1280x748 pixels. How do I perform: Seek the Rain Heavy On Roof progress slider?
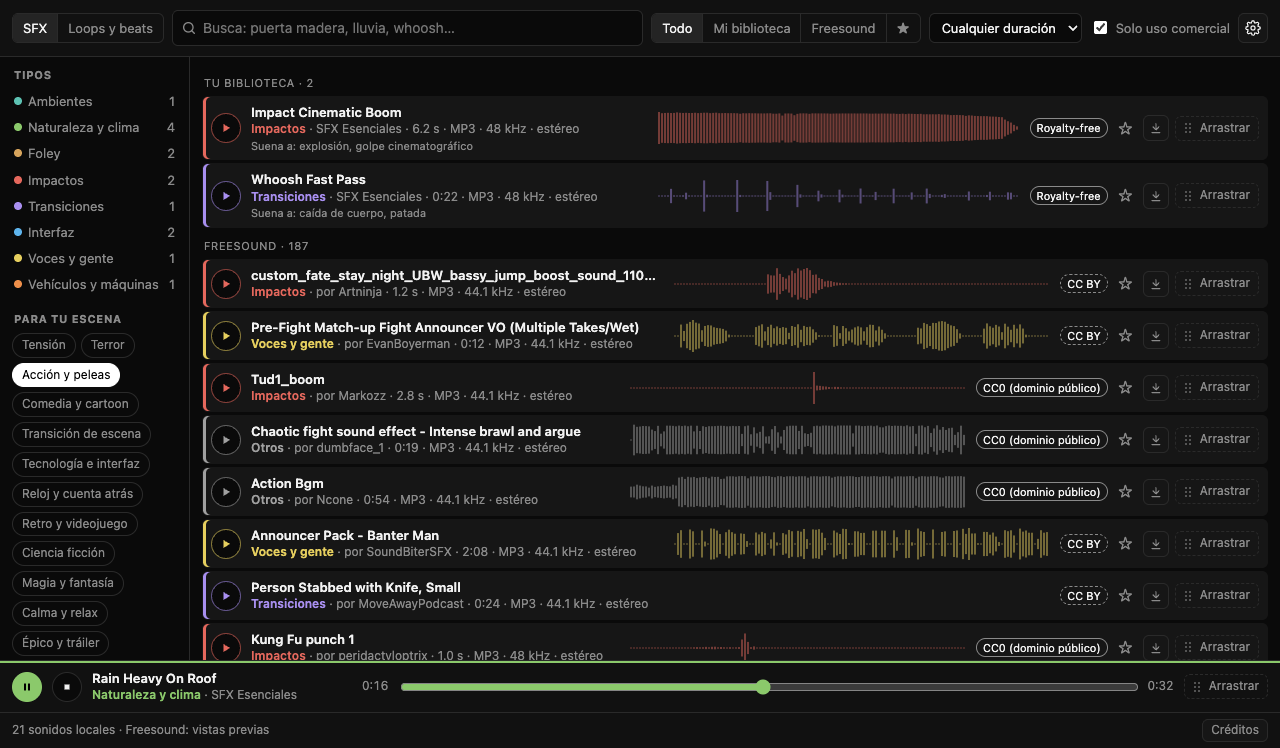tap(769, 686)
